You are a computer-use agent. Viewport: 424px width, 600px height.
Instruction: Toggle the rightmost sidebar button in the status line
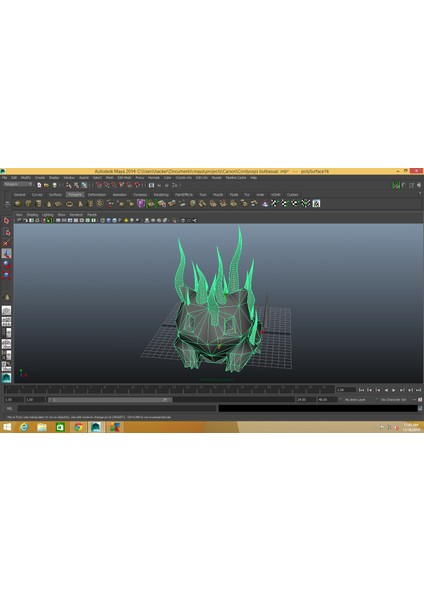pyautogui.click(x=419, y=185)
